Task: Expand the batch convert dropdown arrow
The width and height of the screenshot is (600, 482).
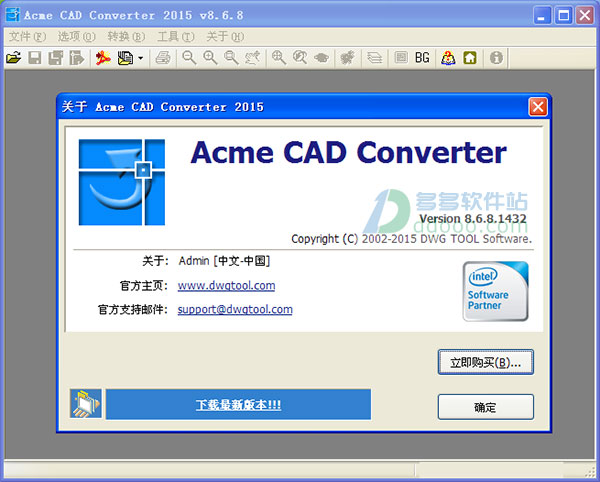Action: (141, 58)
